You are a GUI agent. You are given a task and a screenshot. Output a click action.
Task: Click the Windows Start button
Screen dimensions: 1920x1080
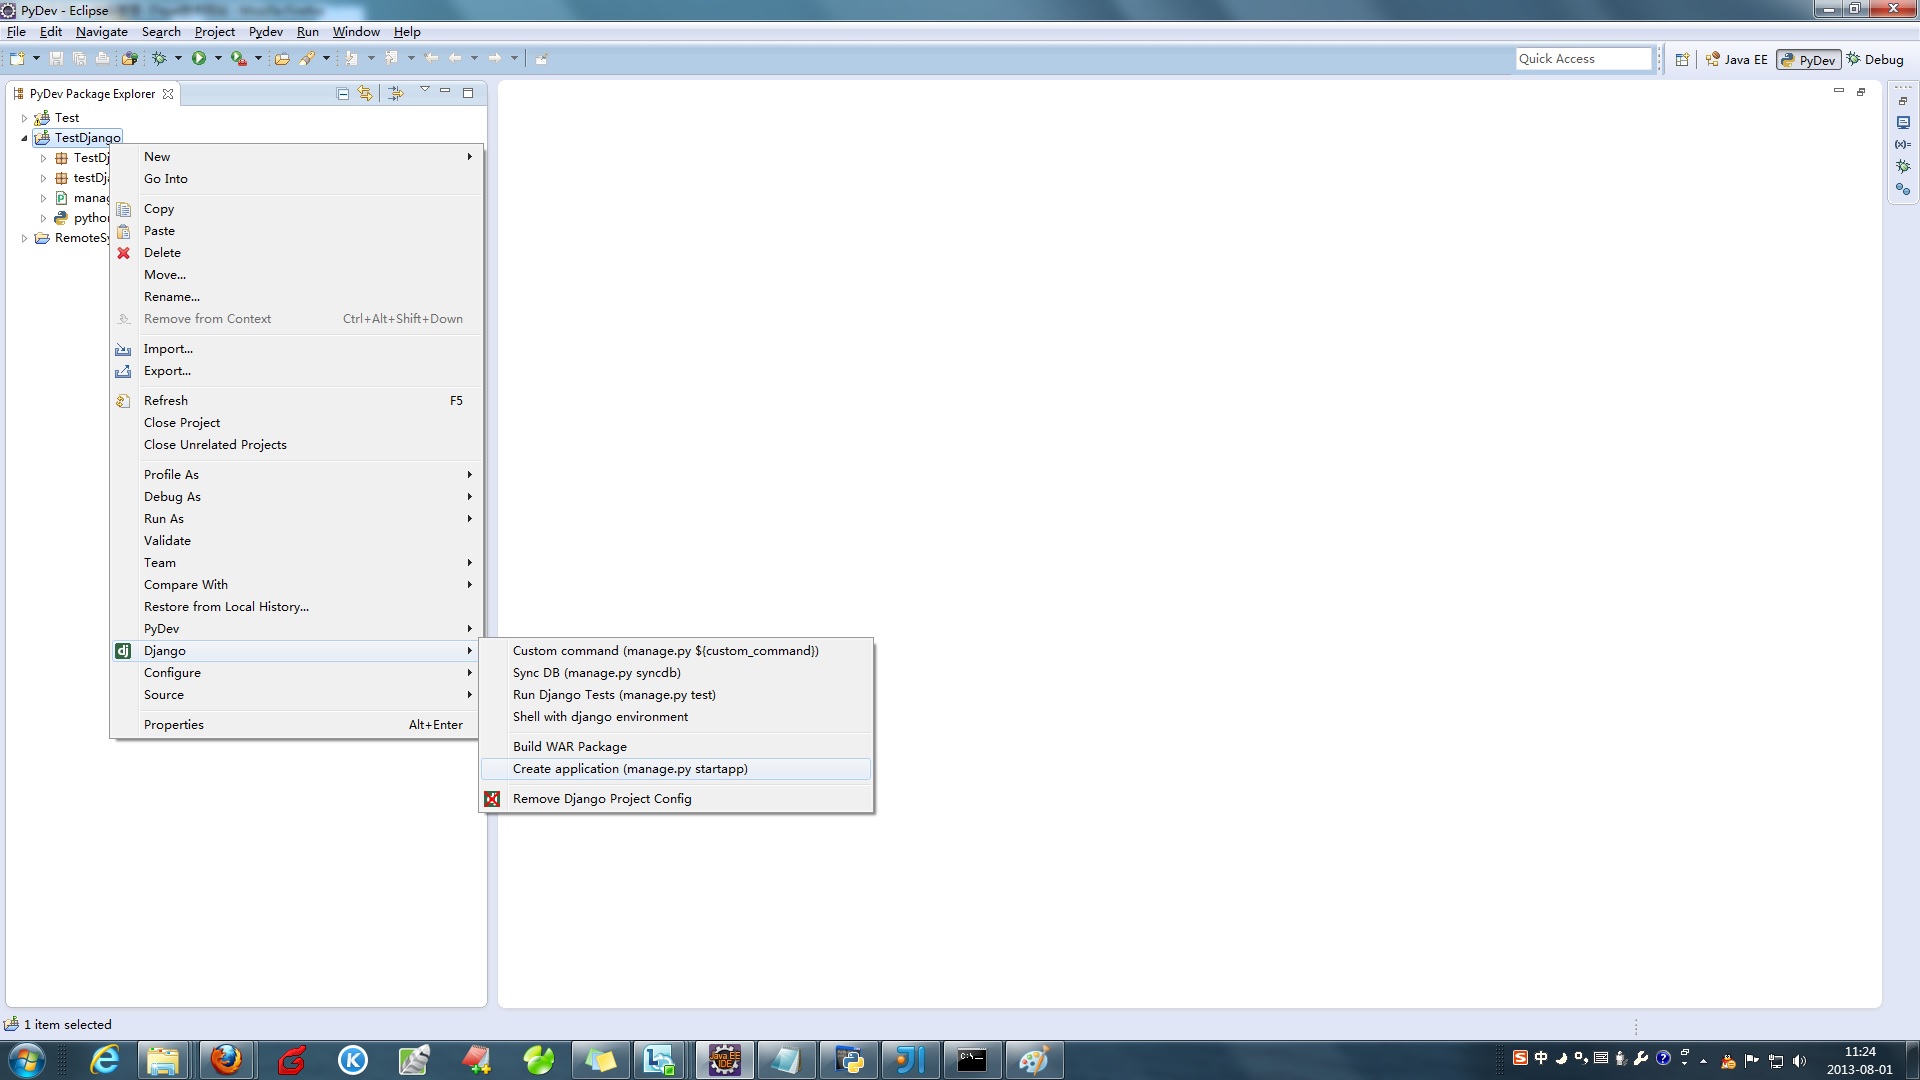pos(27,1059)
